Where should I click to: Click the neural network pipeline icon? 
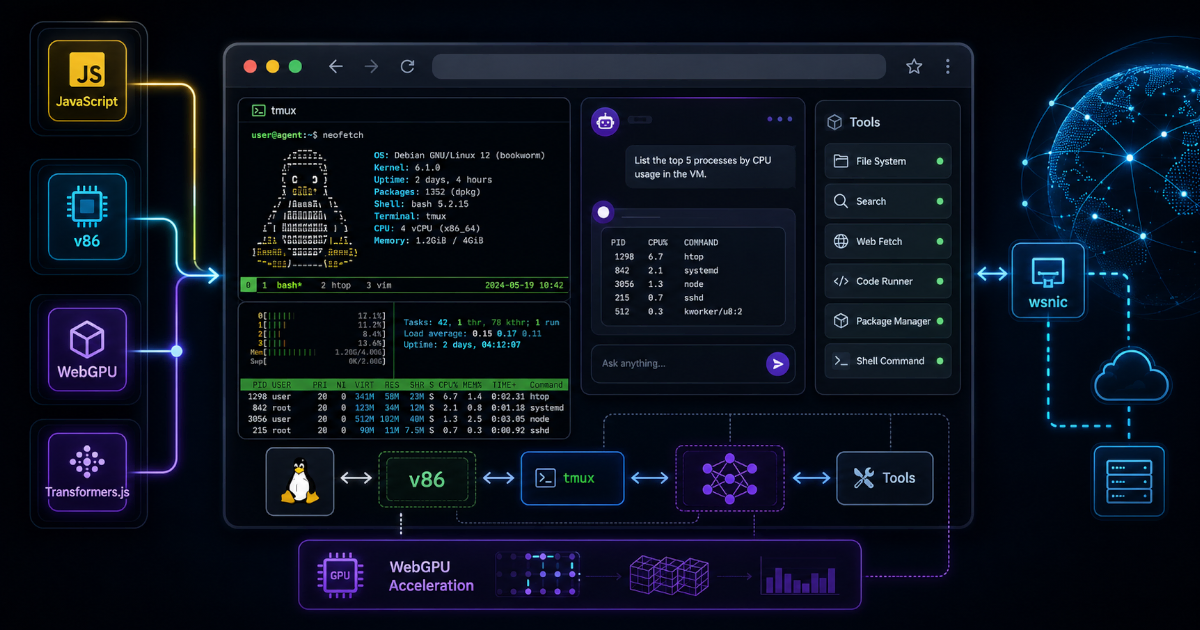[730, 477]
